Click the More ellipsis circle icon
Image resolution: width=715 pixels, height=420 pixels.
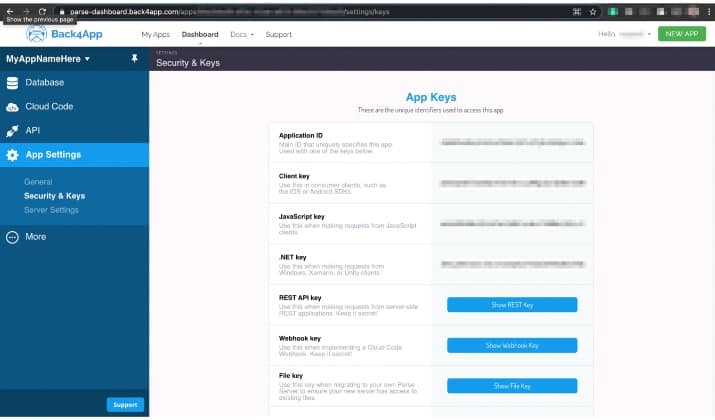click(12, 237)
